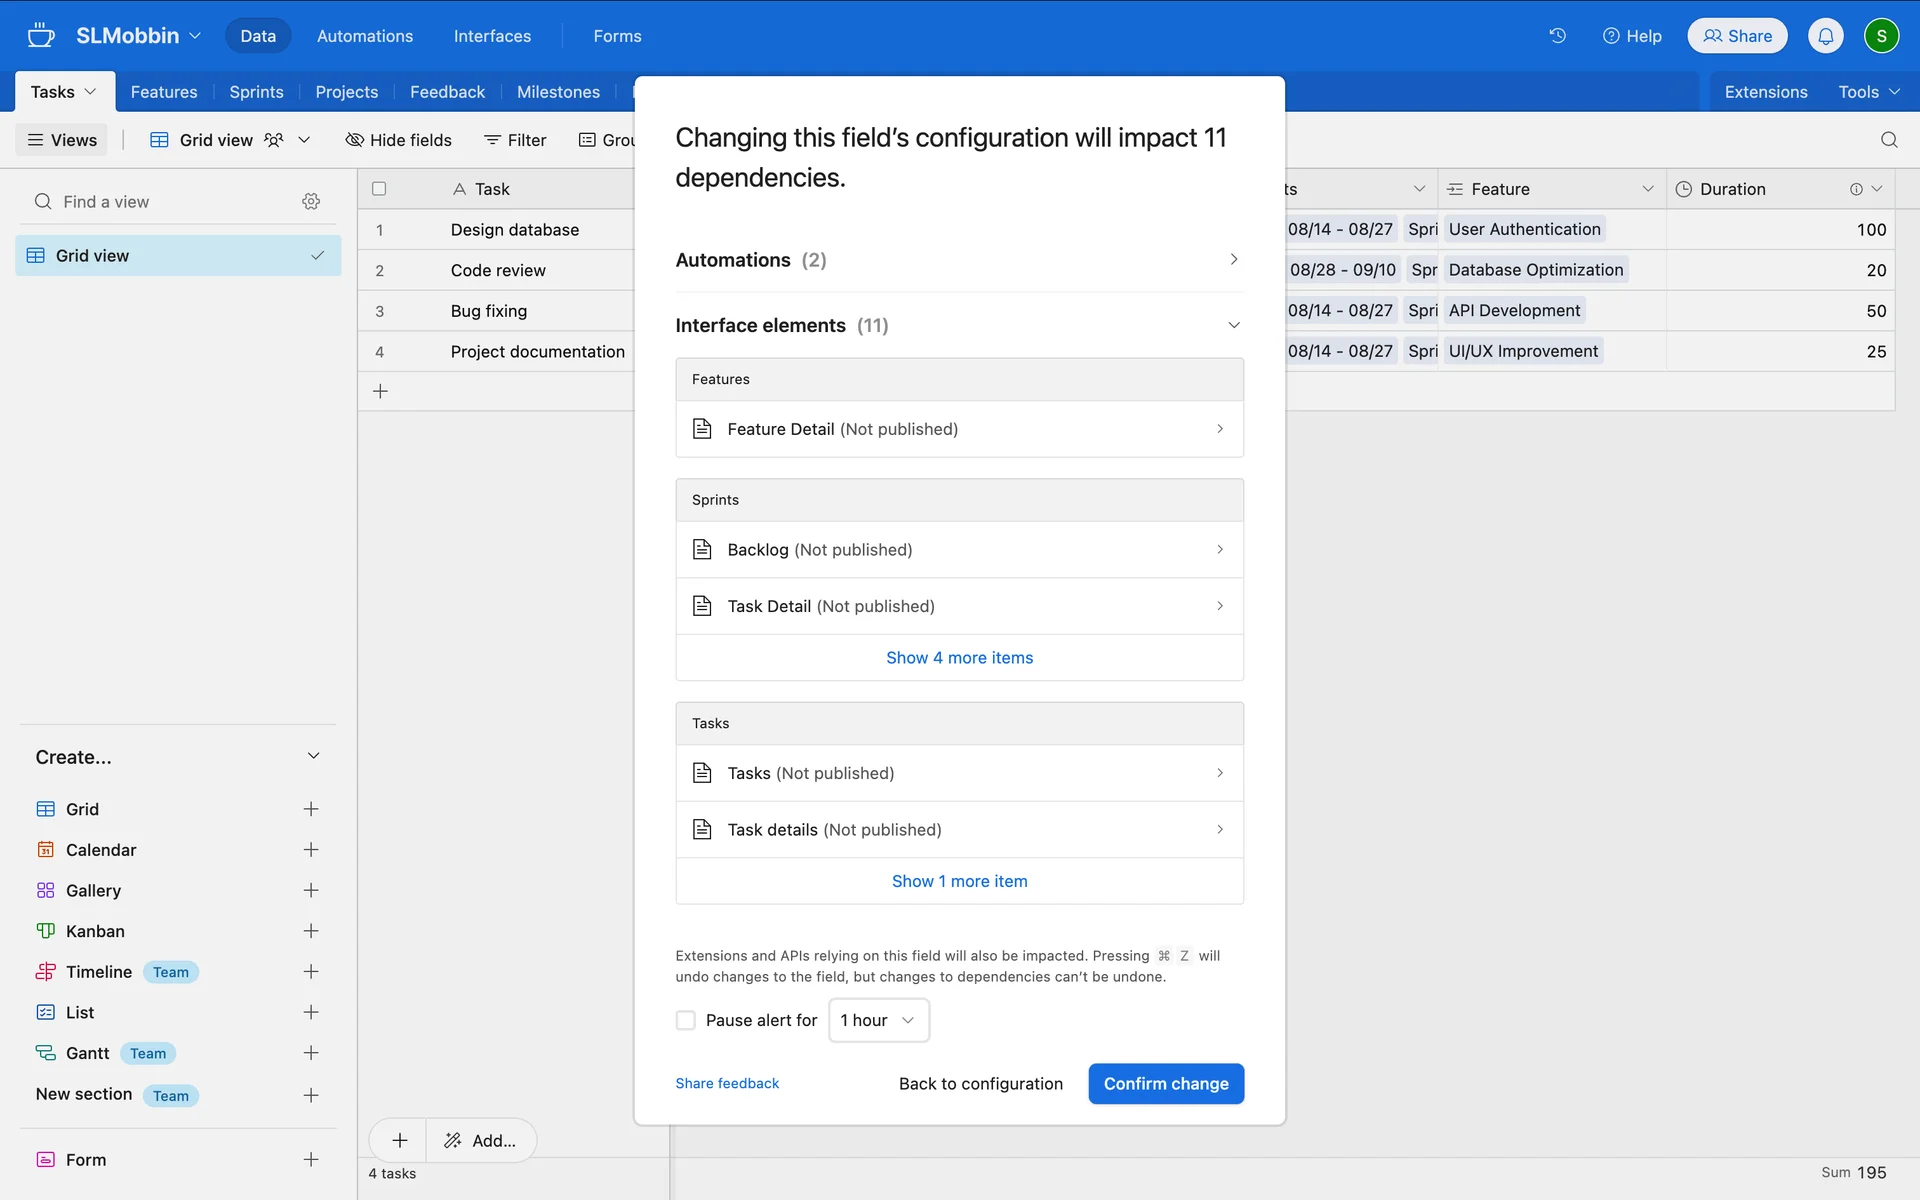The width and height of the screenshot is (1920, 1200).
Task: Enable the Pause alert for checkbox
Action: point(686,1020)
